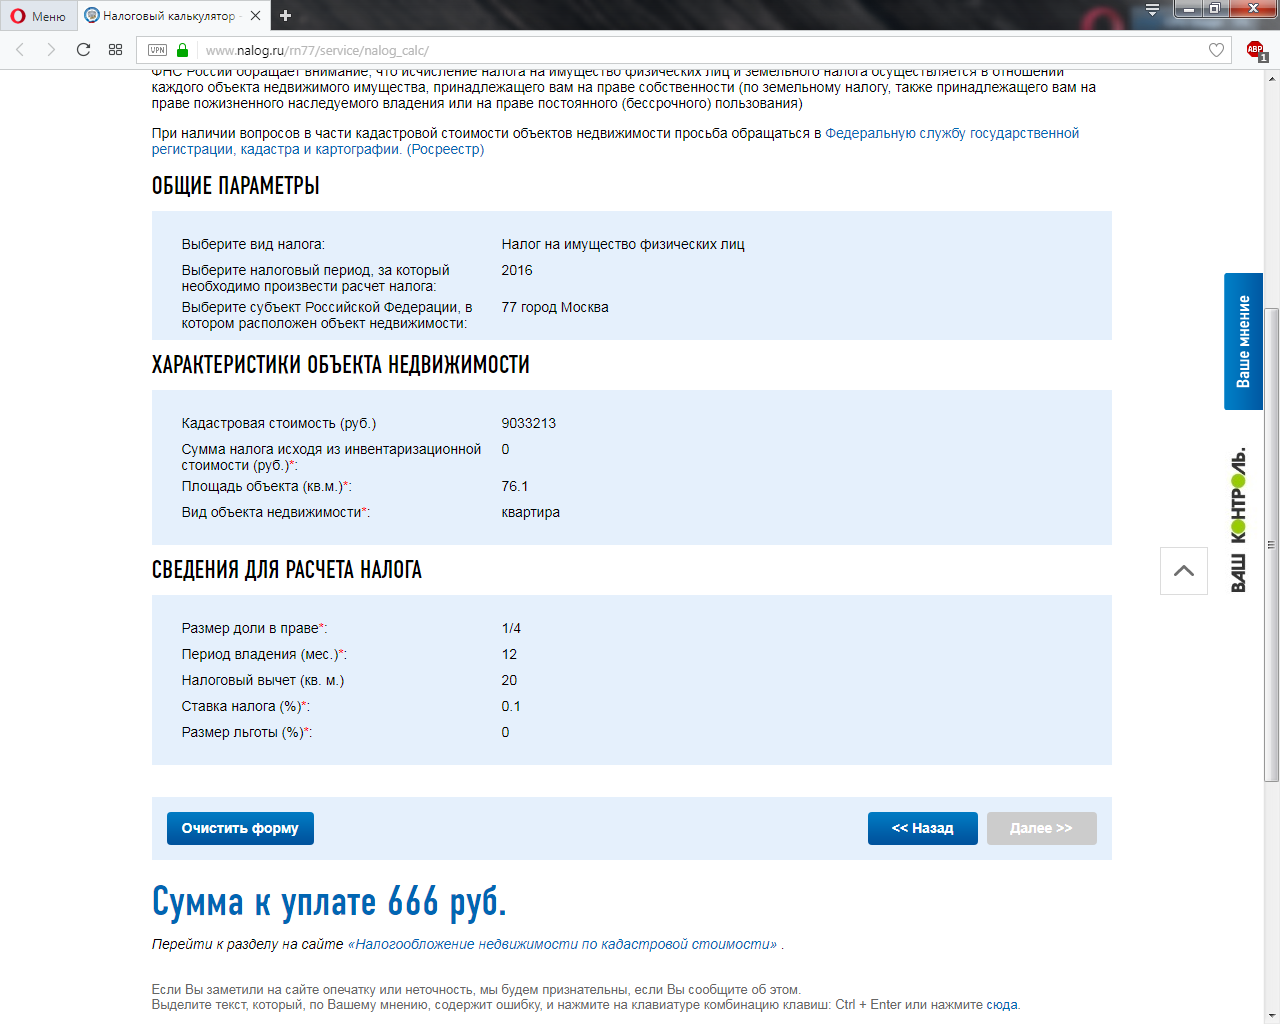This screenshot has width=1280, height=1024.
Task: Open the Opera Меню button
Action: (38, 16)
